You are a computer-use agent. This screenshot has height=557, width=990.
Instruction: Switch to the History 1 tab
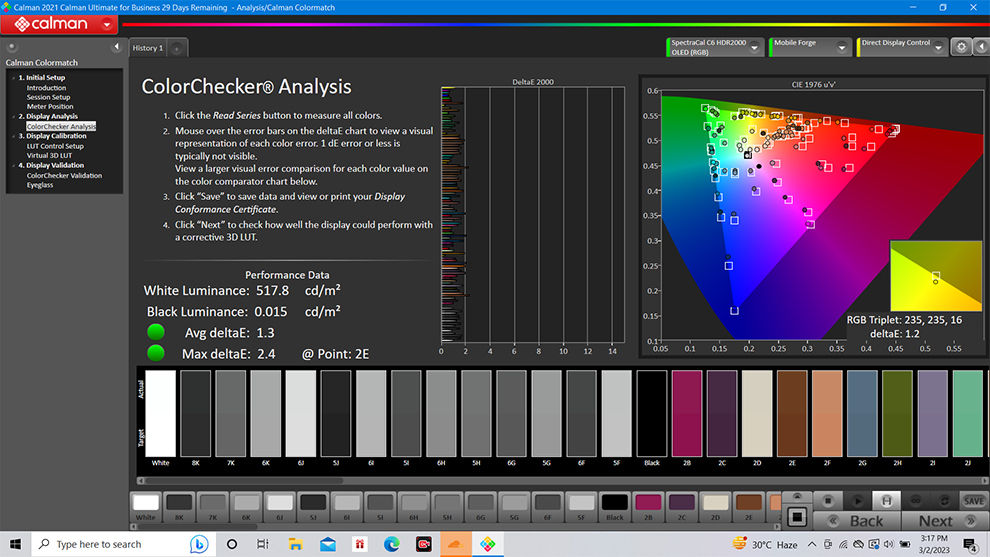click(148, 48)
